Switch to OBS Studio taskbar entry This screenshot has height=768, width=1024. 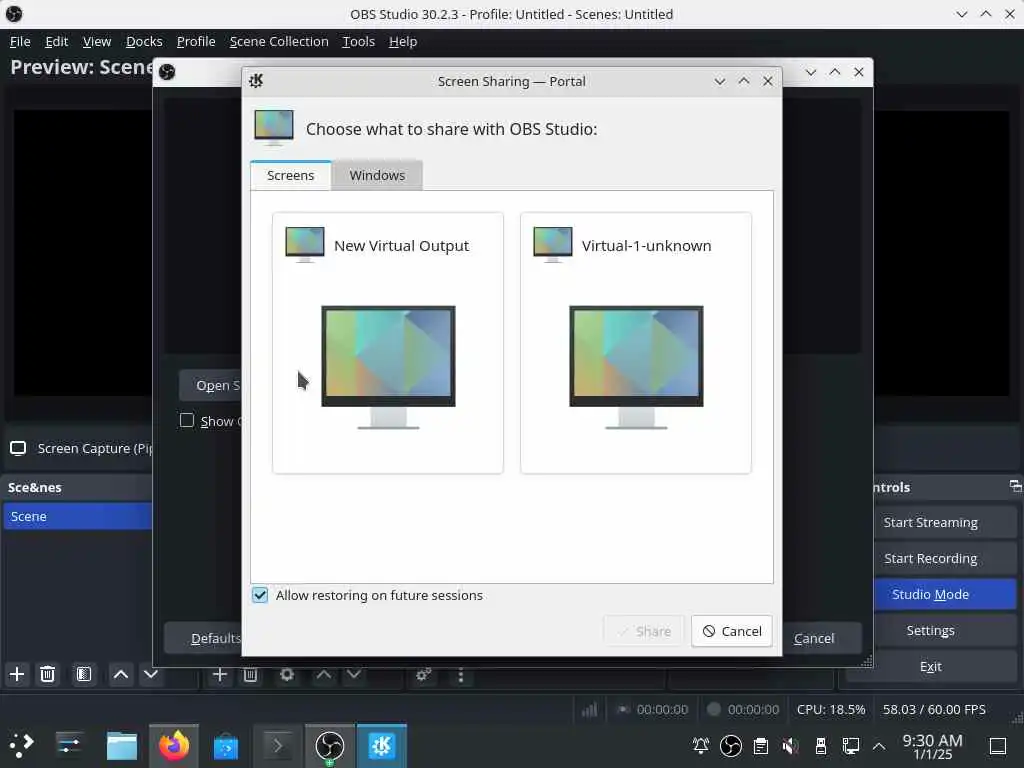coord(330,745)
